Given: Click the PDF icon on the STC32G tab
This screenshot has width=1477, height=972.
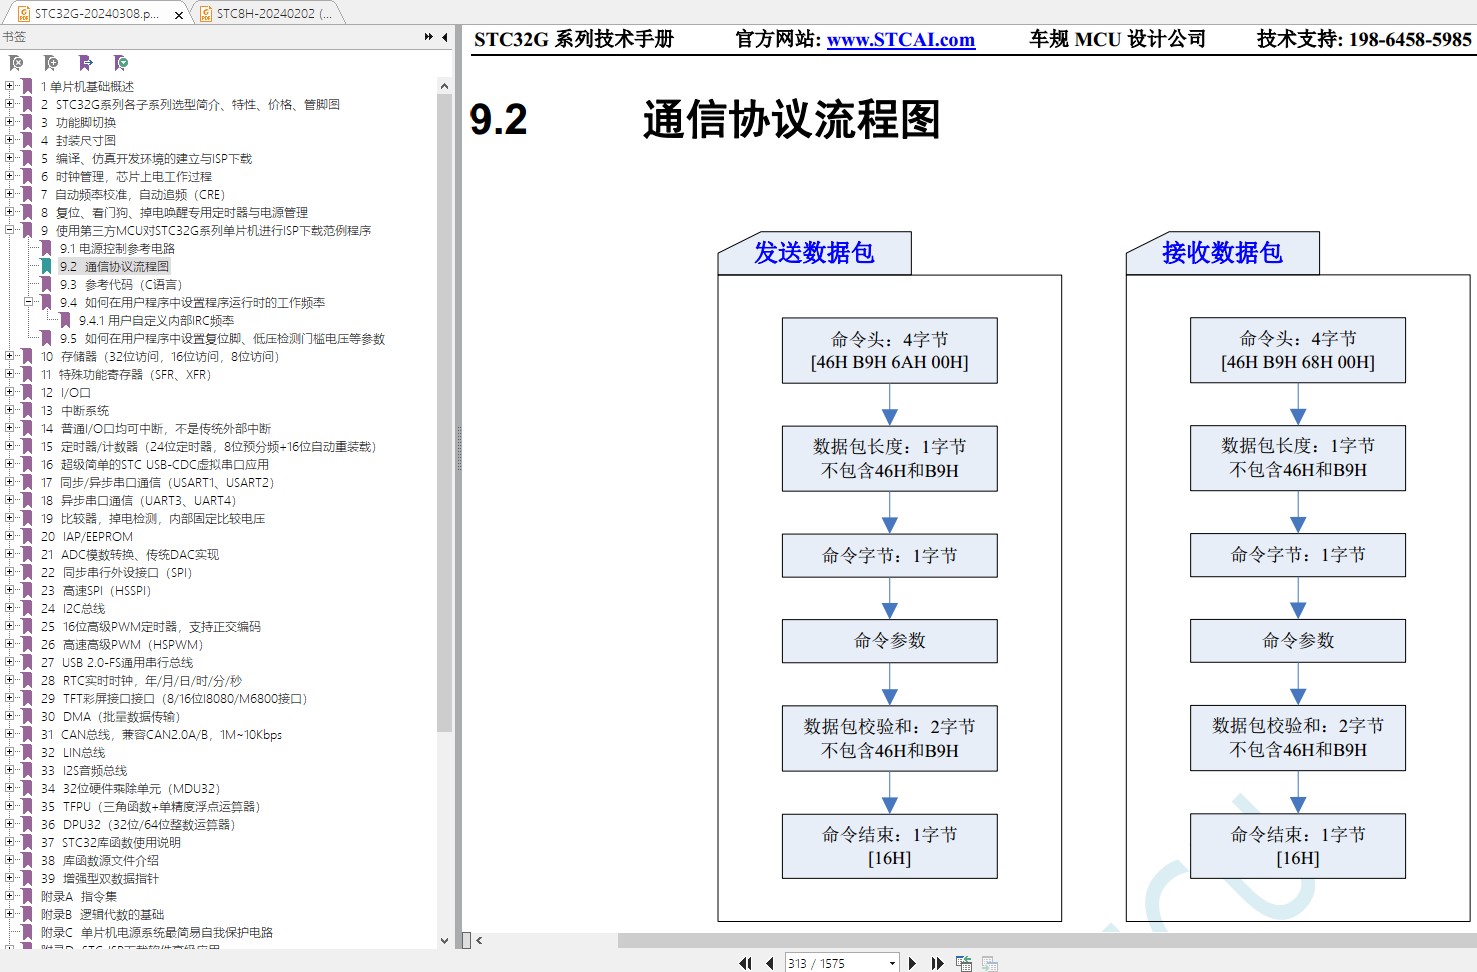Looking at the screenshot, I should 24,14.
